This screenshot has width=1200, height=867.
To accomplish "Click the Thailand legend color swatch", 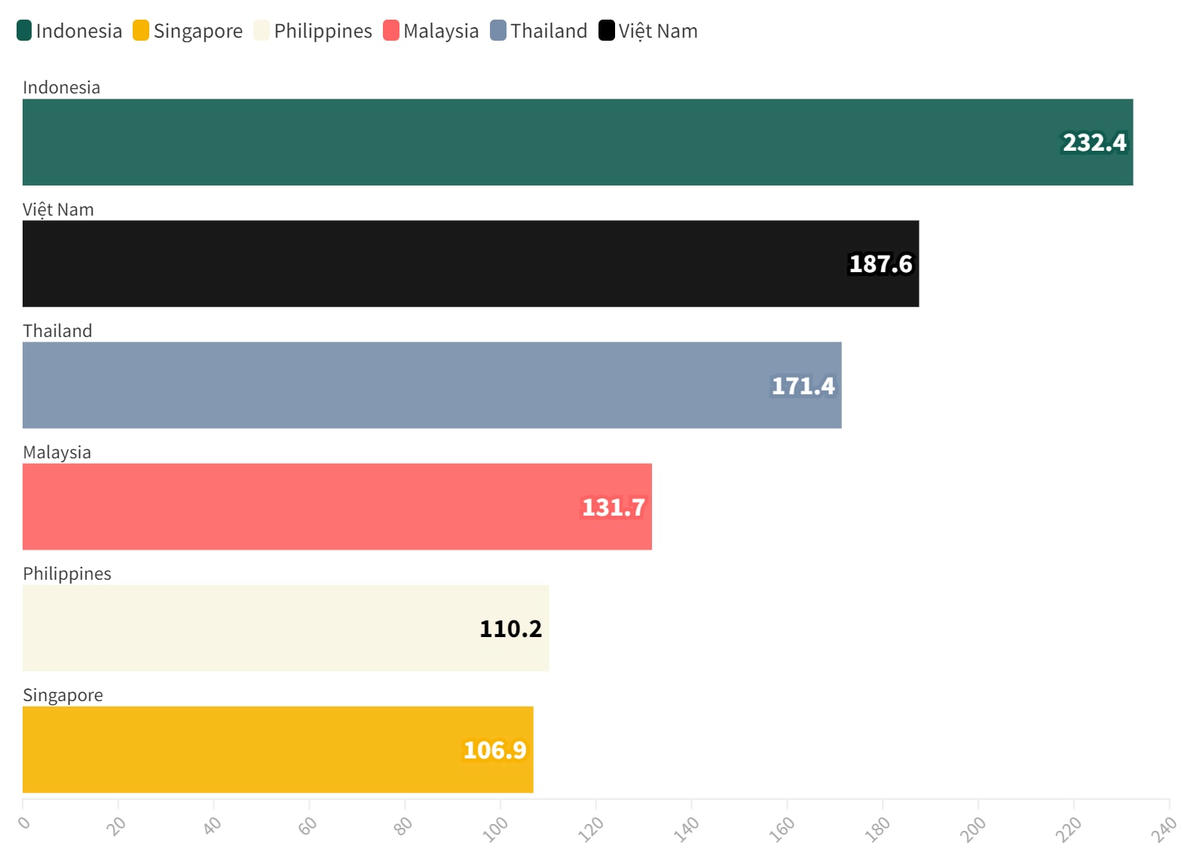I will pyautogui.click(x=499, y=31).
